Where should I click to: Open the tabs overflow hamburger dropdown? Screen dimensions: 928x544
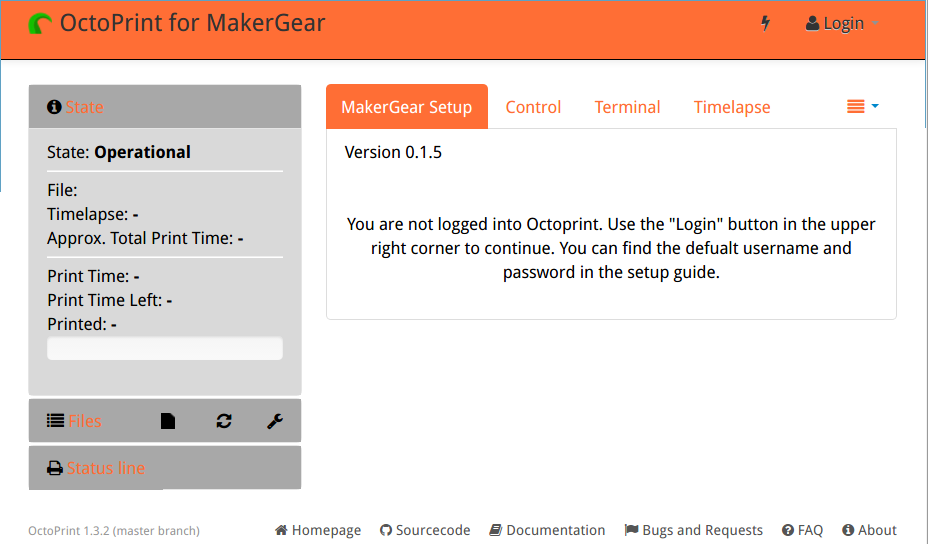[862, 106]
